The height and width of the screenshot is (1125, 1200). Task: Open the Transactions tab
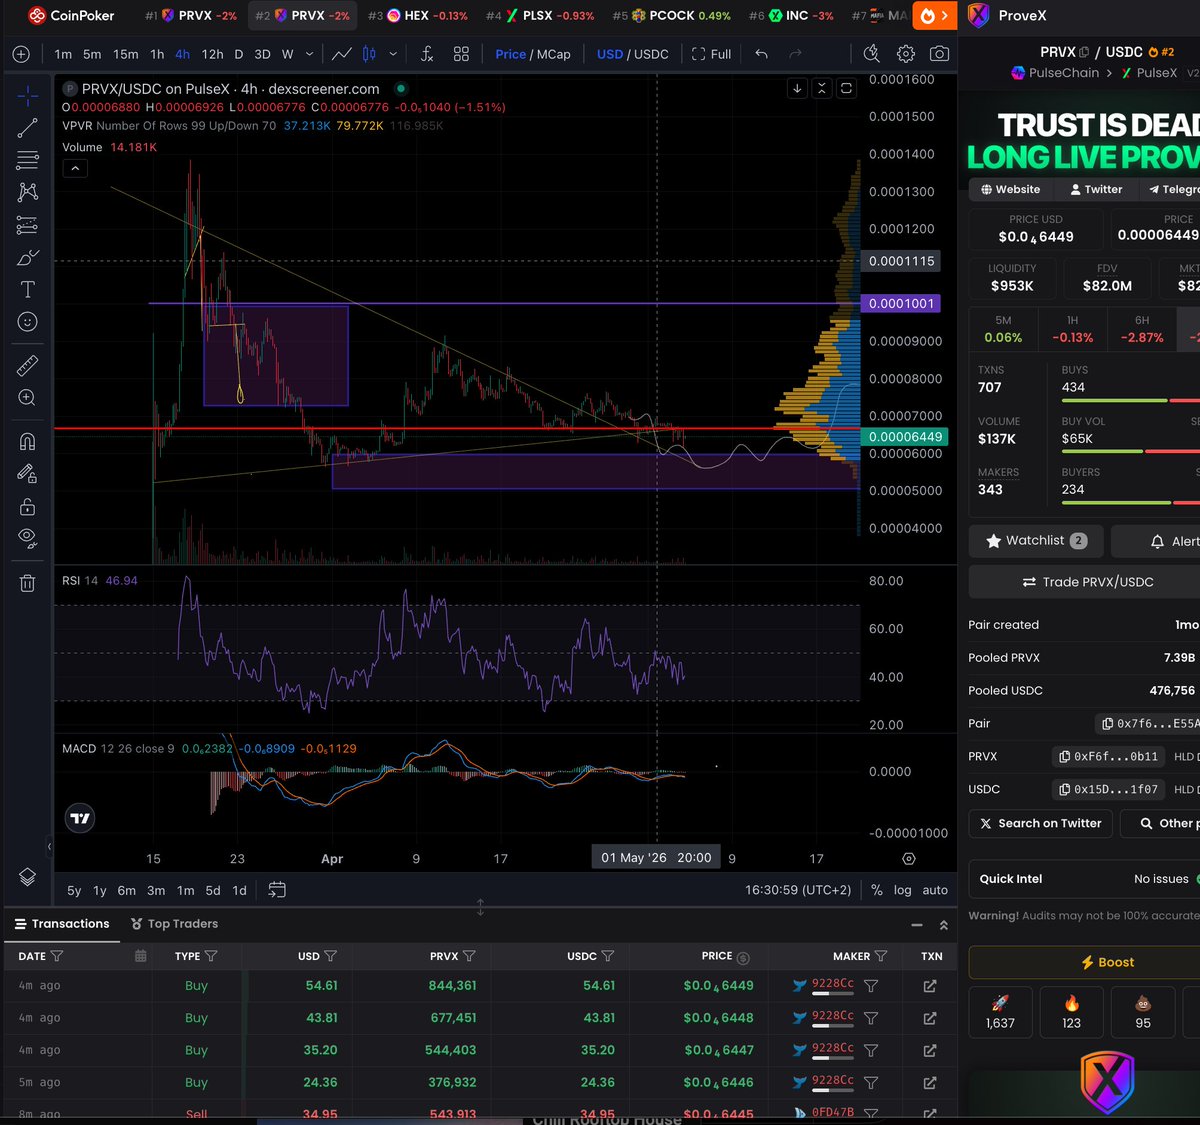(60, 924)
